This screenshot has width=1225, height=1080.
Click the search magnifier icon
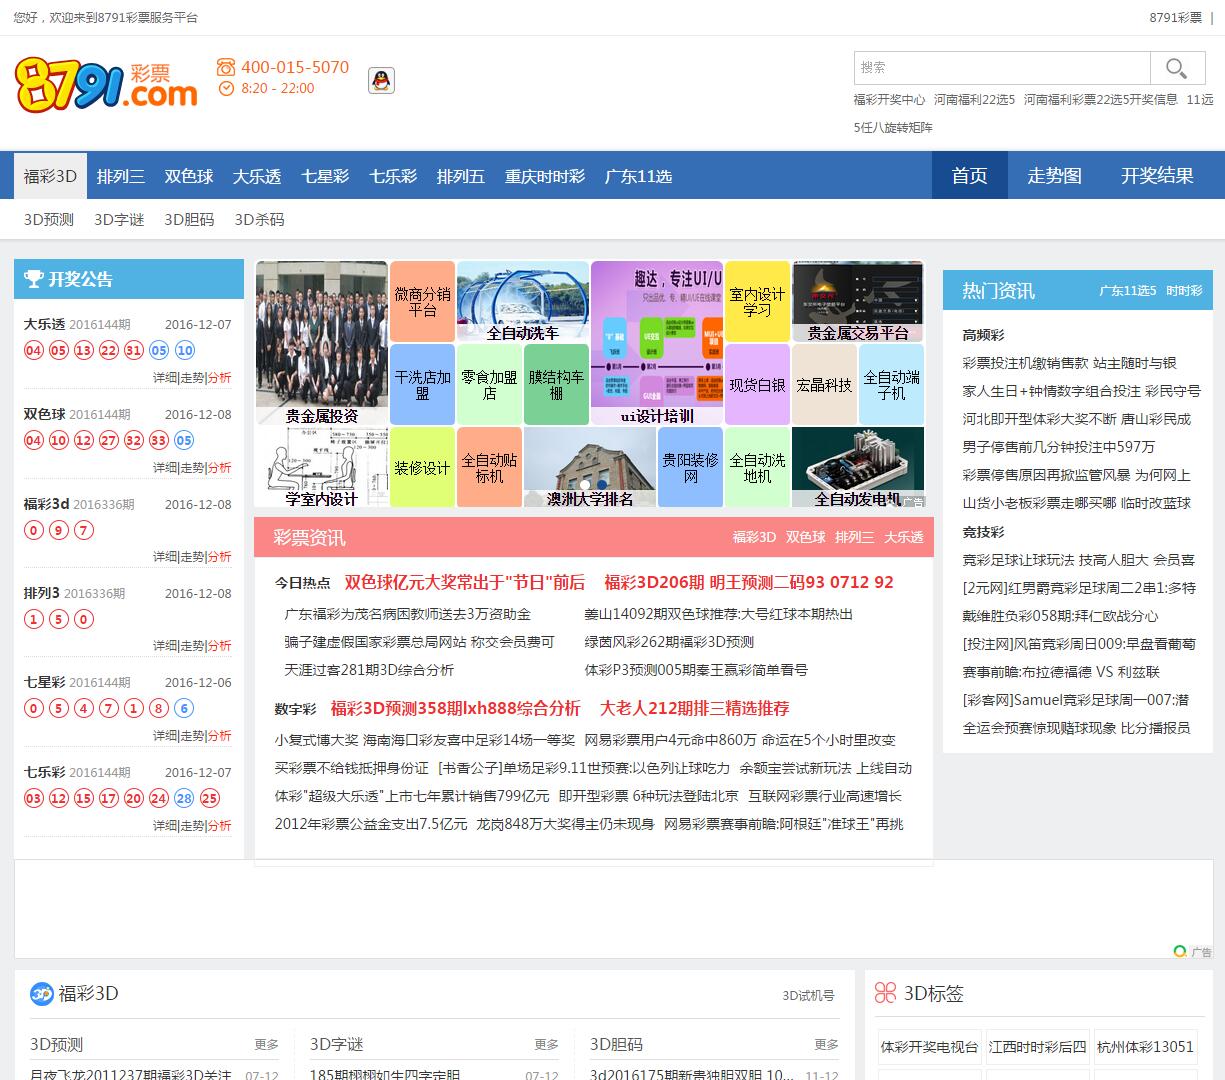click(1177, 68)
